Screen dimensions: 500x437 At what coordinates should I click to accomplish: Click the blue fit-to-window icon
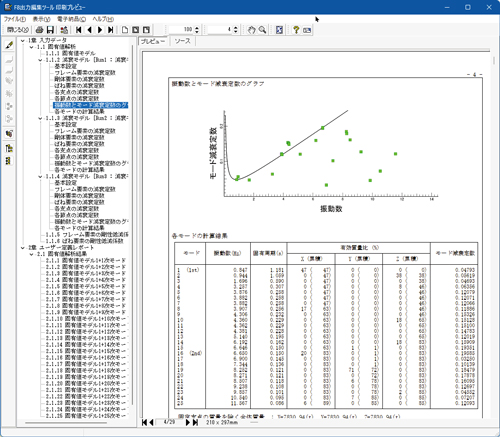(279, 30)
